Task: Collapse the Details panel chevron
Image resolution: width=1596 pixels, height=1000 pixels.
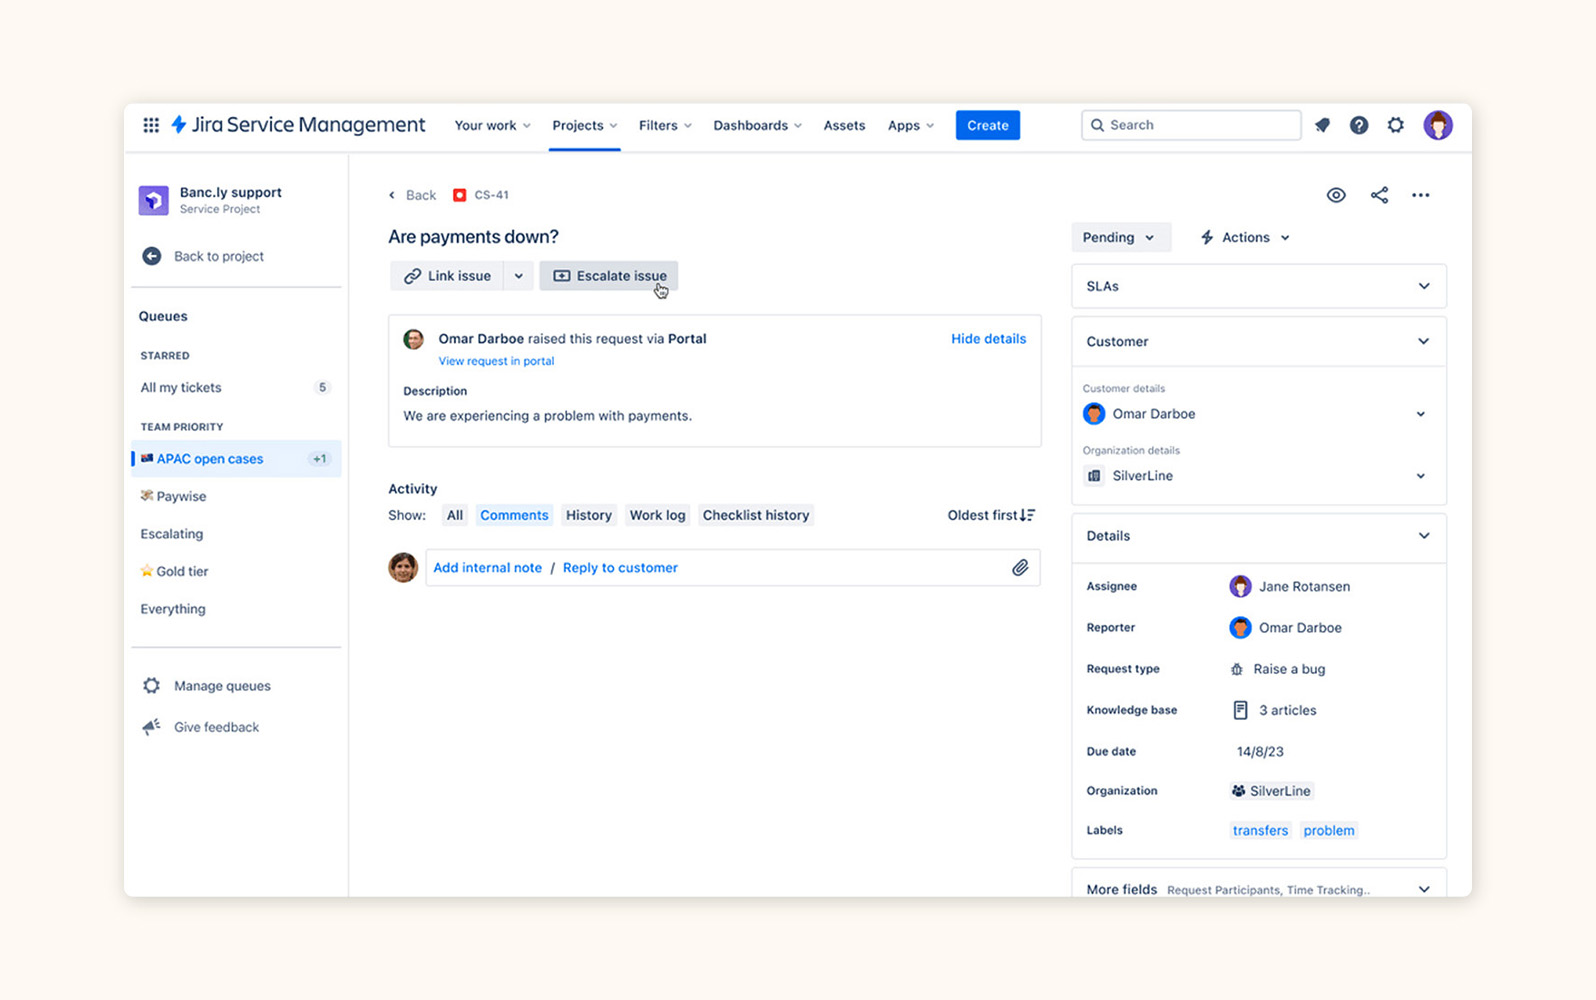Action: pos(1424,536)
